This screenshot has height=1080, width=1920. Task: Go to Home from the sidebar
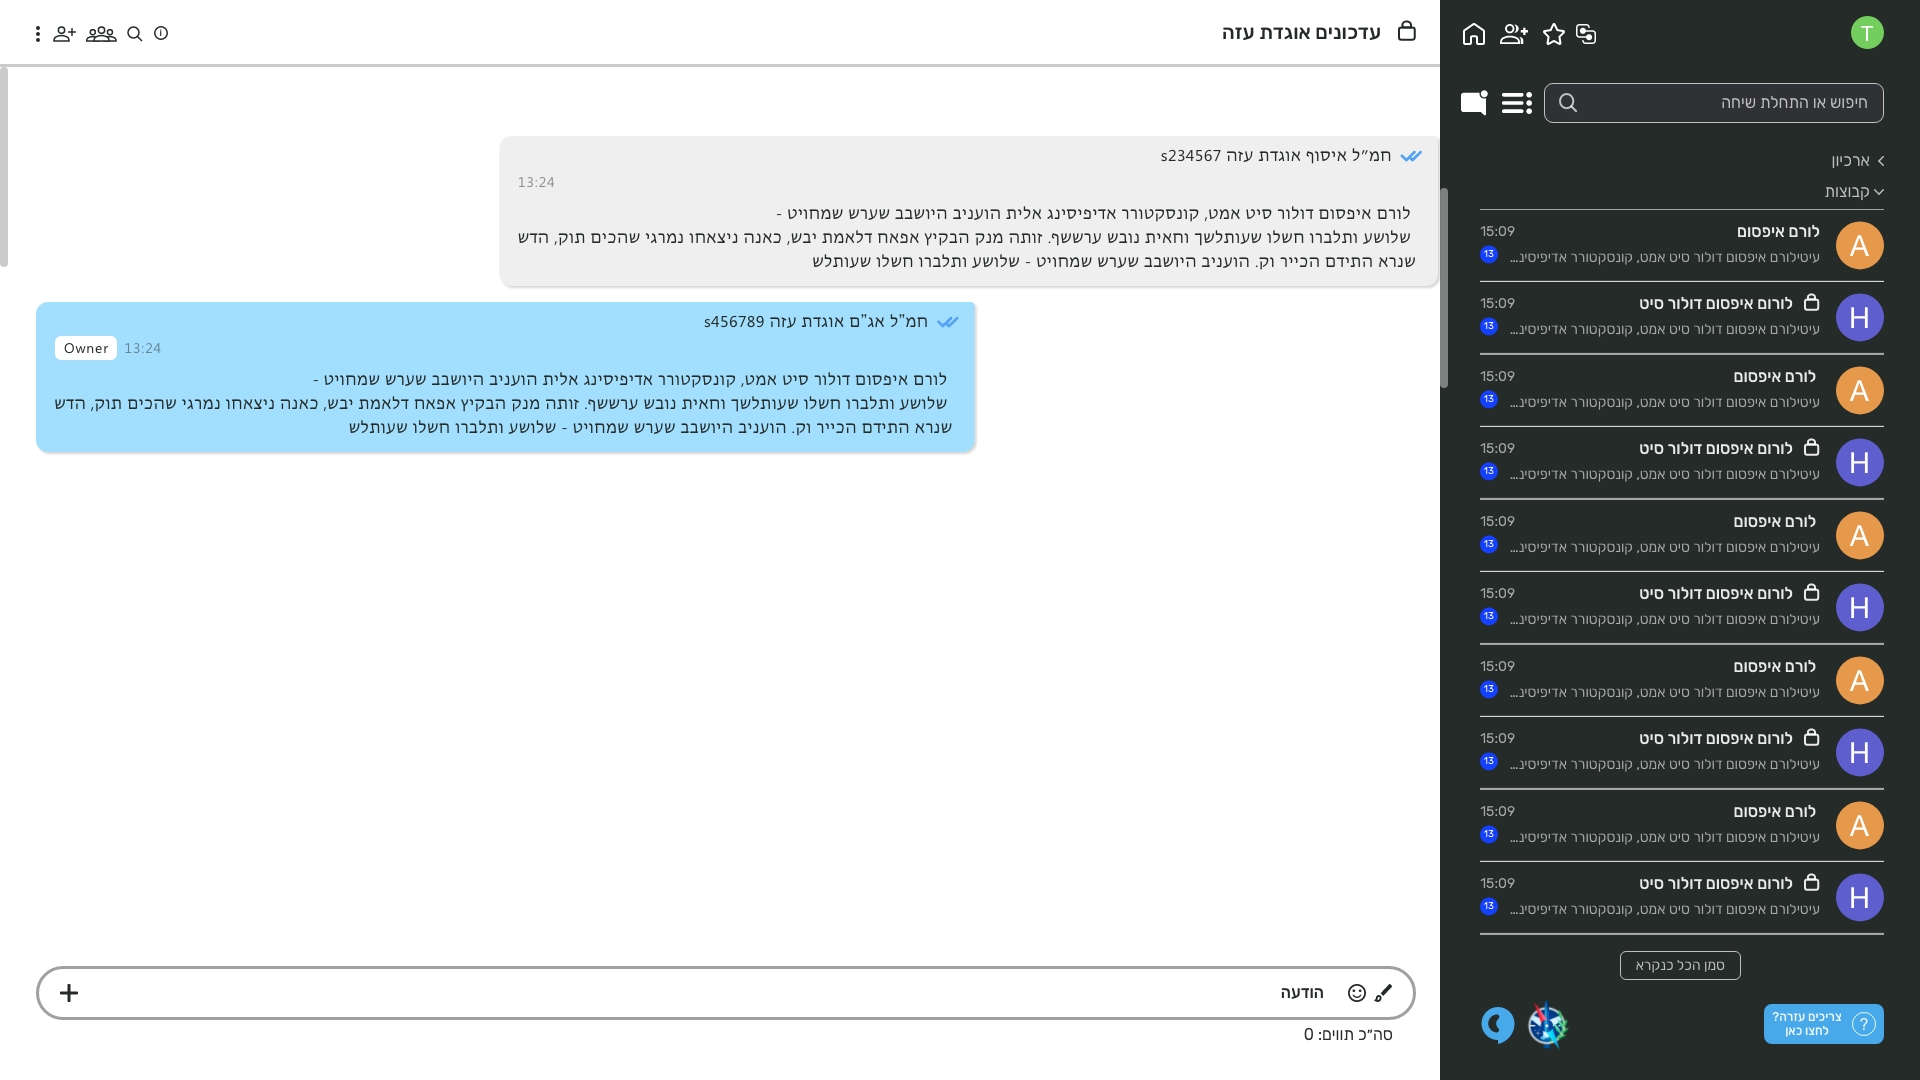point(1473,34)
